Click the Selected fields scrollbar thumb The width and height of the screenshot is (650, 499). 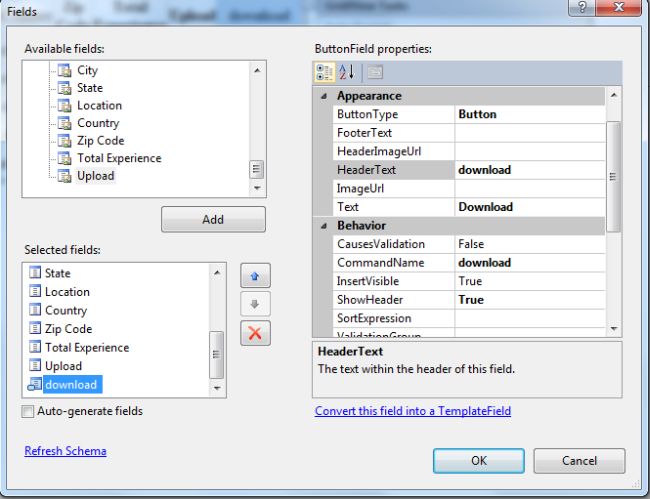pos(216,355)
